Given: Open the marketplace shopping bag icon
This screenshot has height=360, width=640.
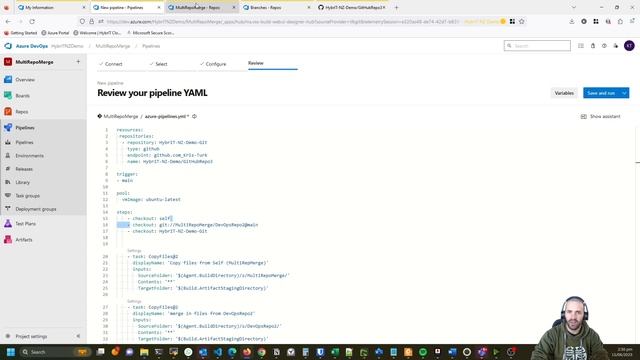Looking at the screenshot, I should click(x=593, y=46).
